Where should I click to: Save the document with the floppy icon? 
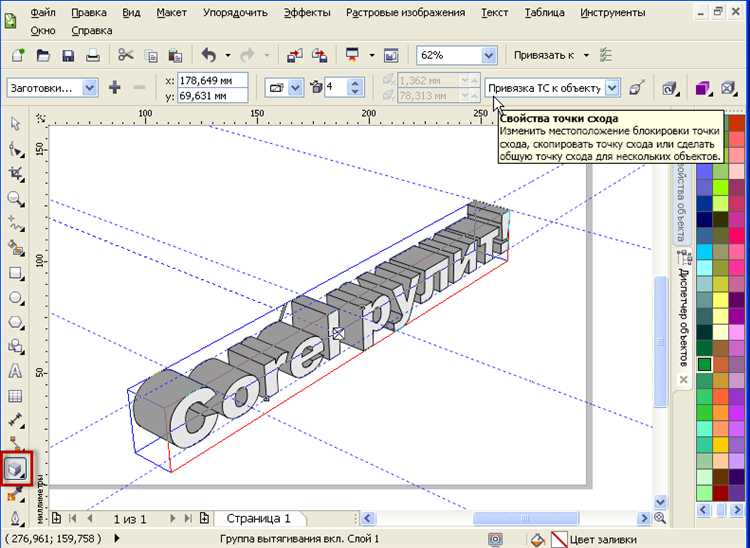coord(68,55)
